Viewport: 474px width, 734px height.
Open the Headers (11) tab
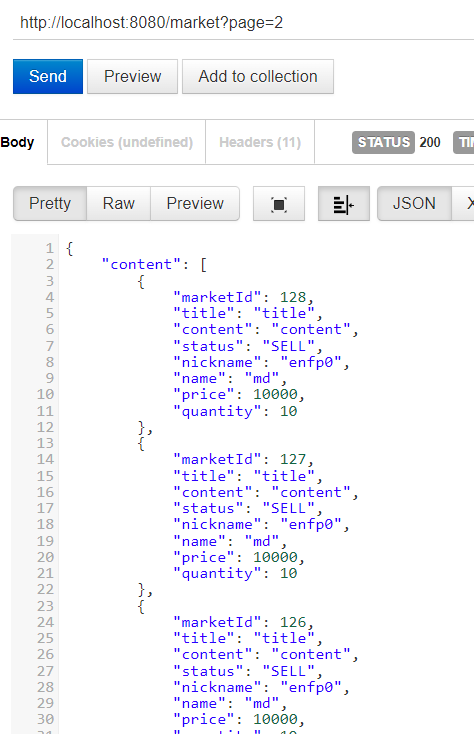point(260,142)
